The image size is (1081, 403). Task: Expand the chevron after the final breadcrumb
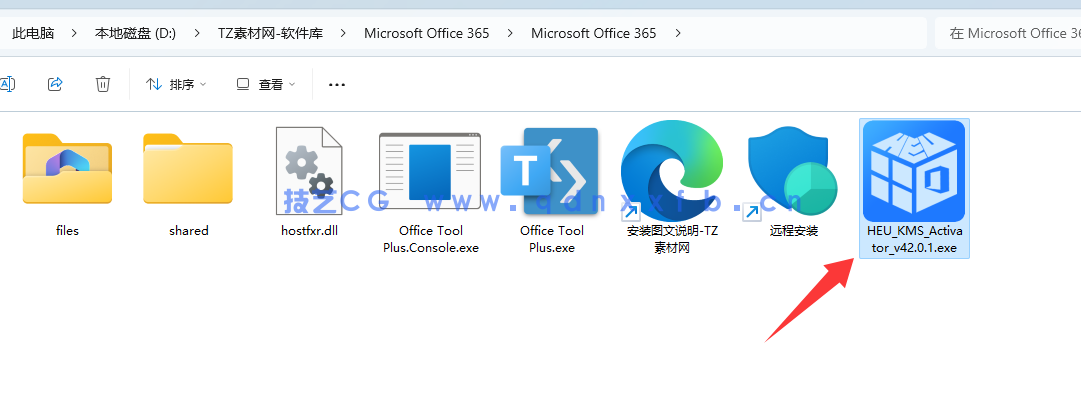coord(678,33)
